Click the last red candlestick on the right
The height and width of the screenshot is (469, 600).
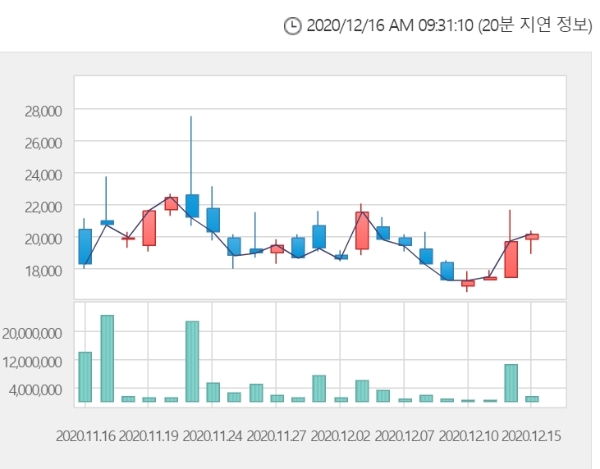[532, 236]
